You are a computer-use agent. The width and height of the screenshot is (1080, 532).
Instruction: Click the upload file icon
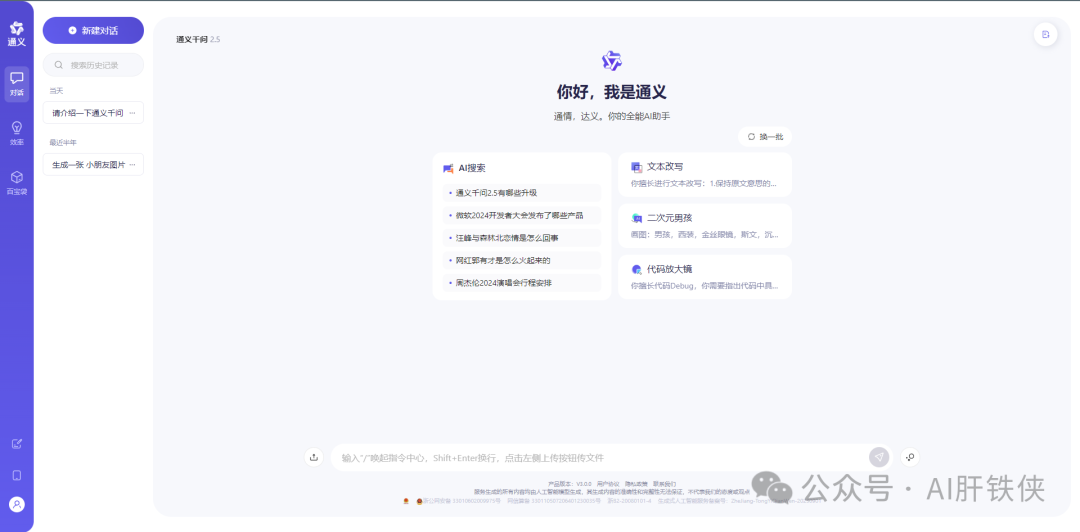coord(314,457)
